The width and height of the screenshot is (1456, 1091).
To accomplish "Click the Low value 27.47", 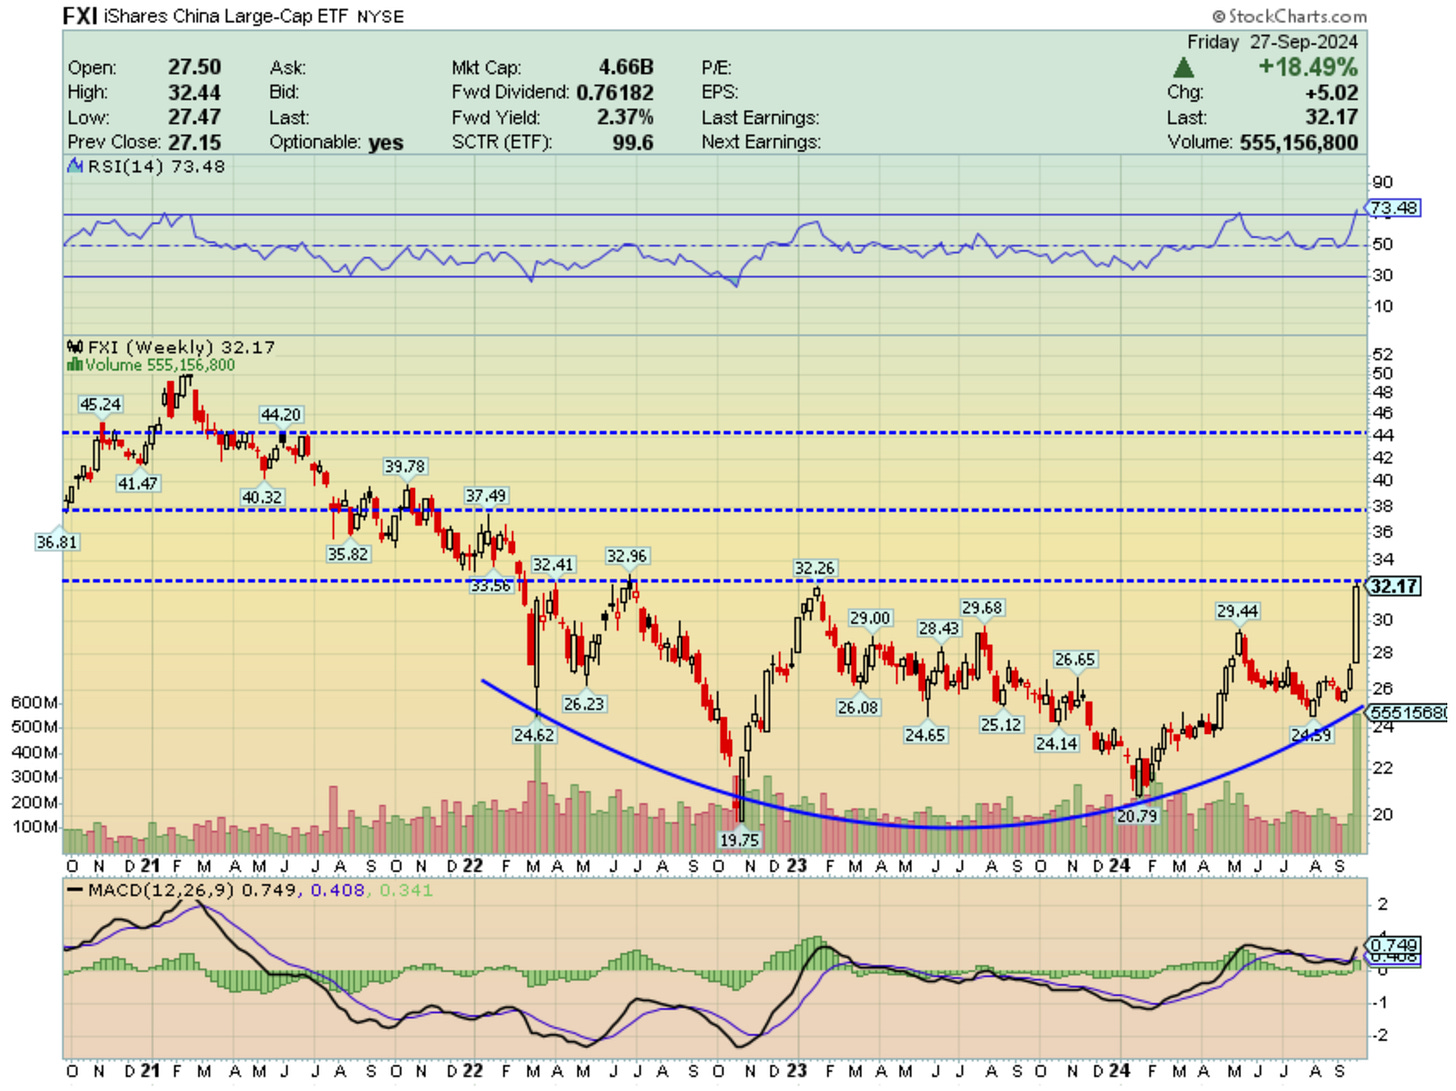I will [x=194, y=117].
